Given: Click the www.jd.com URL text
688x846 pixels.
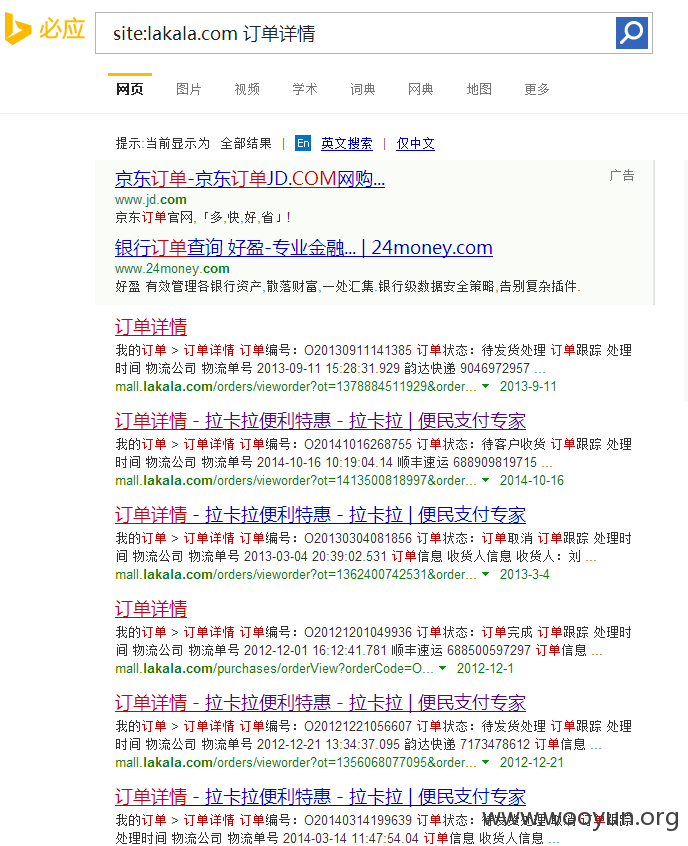Looking at the screenshot, I should (x=151, y=200).
